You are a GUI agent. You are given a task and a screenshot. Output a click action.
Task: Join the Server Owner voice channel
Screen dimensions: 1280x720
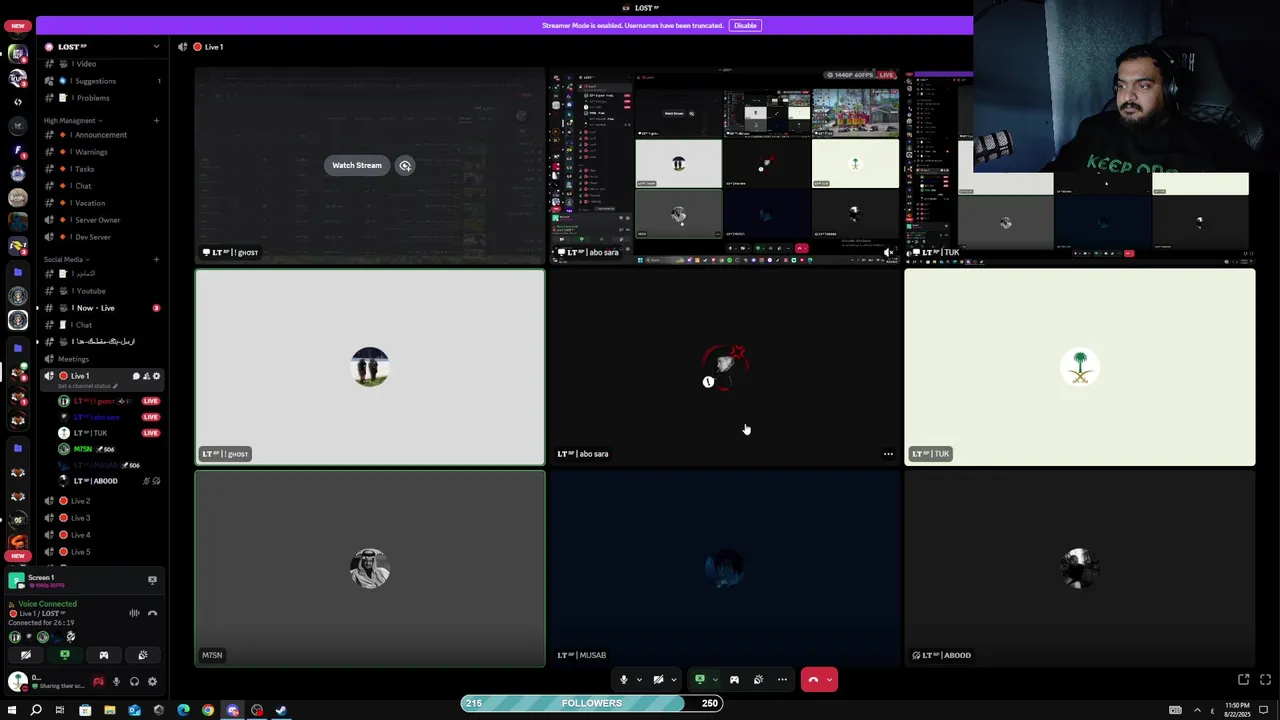[x=100, y=220]
